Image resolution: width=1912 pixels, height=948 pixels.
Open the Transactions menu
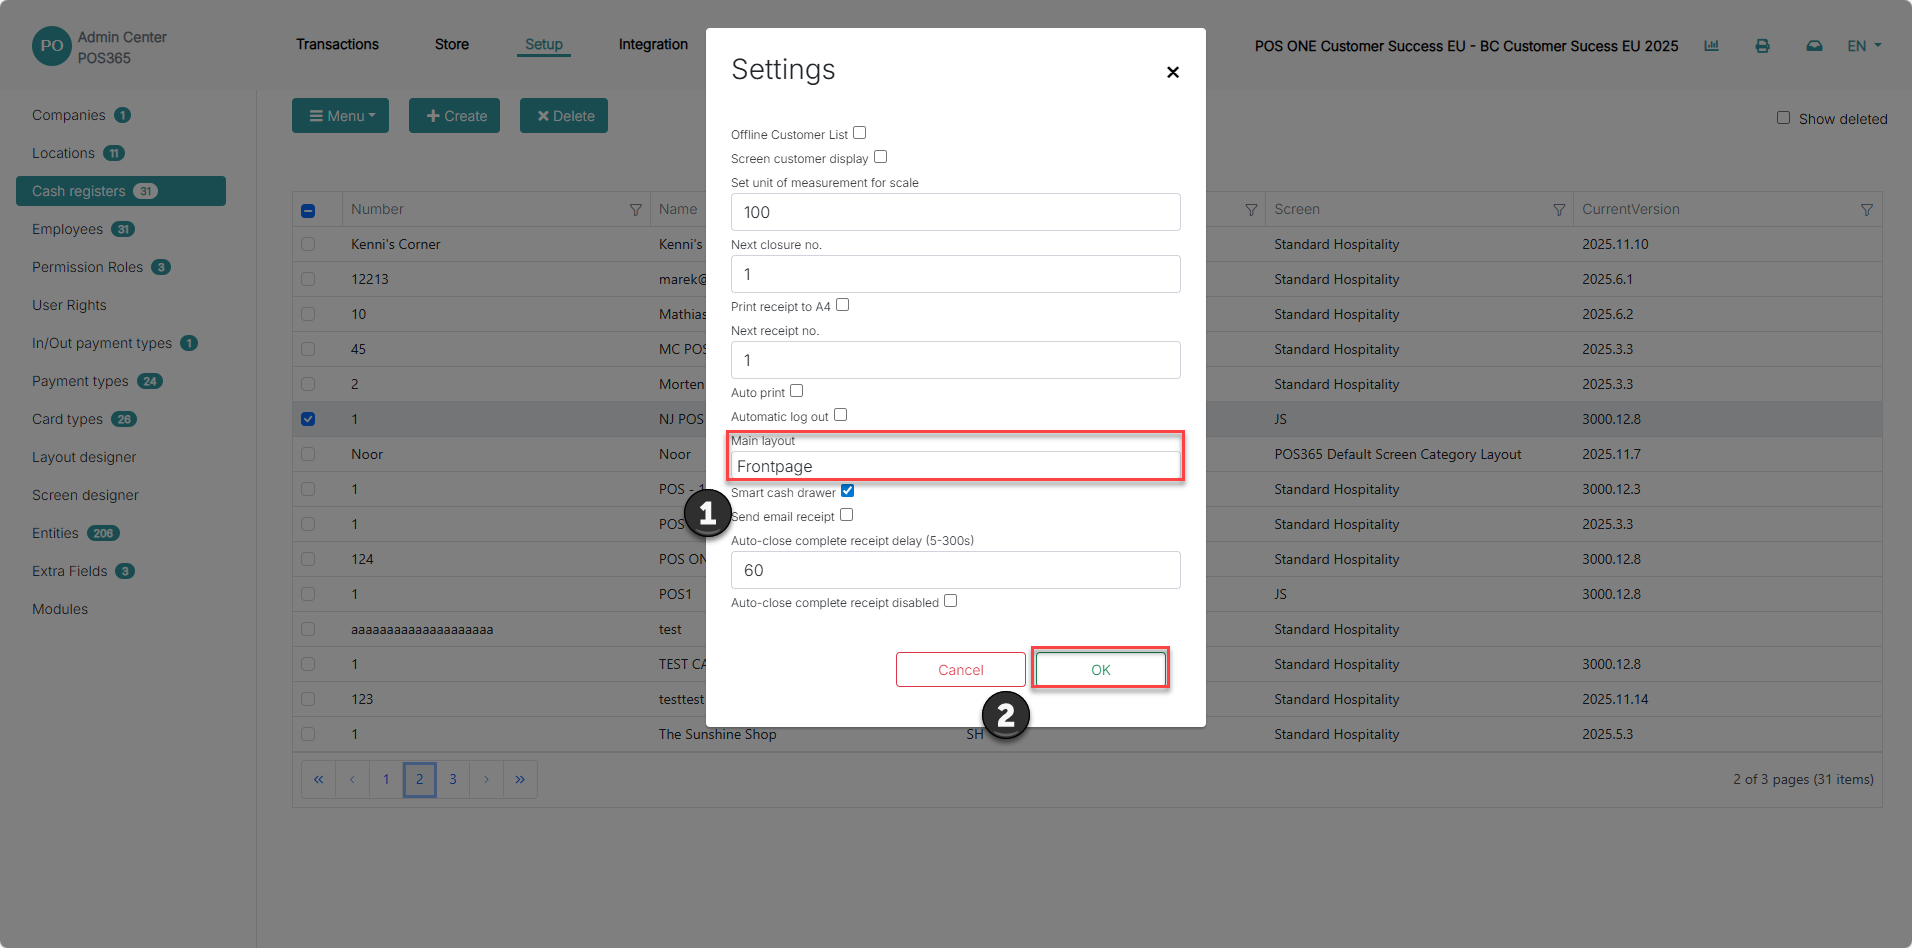[x=337, y=44]
